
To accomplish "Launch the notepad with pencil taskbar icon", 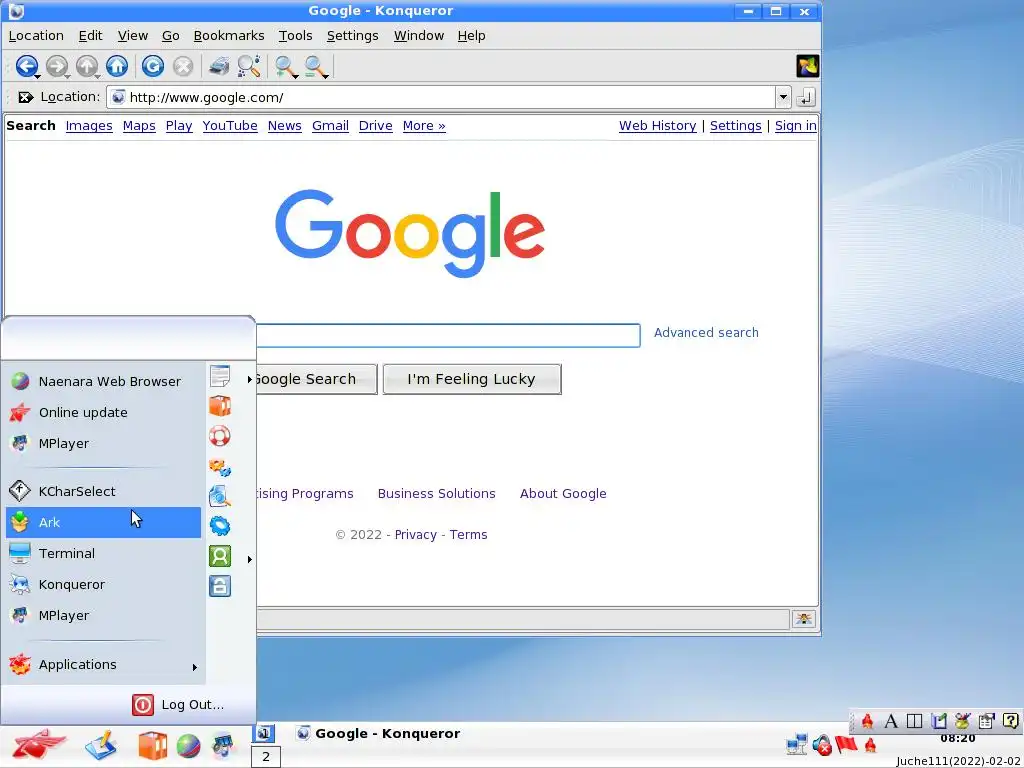I will tap(101, 745).
